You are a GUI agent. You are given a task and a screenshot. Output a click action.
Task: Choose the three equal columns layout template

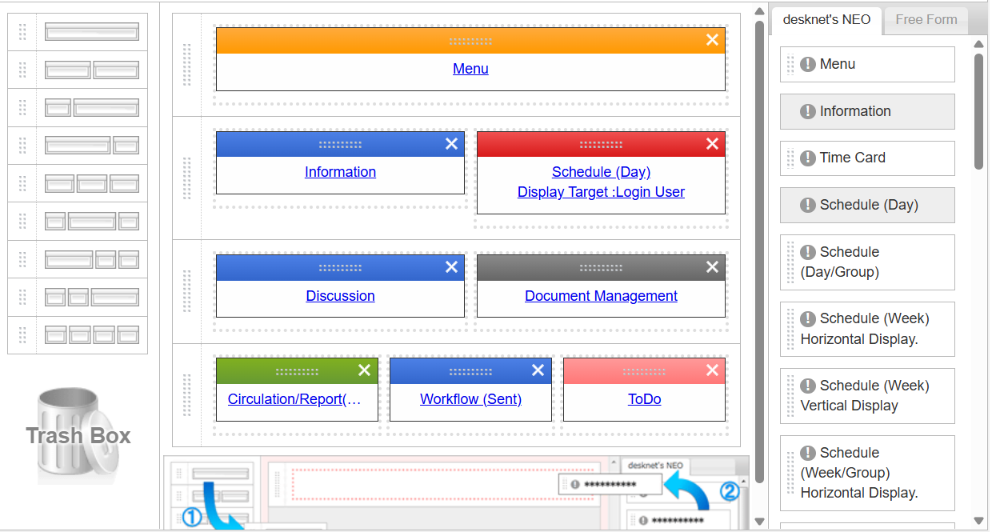pyautogui.click(x=92, y=184)
